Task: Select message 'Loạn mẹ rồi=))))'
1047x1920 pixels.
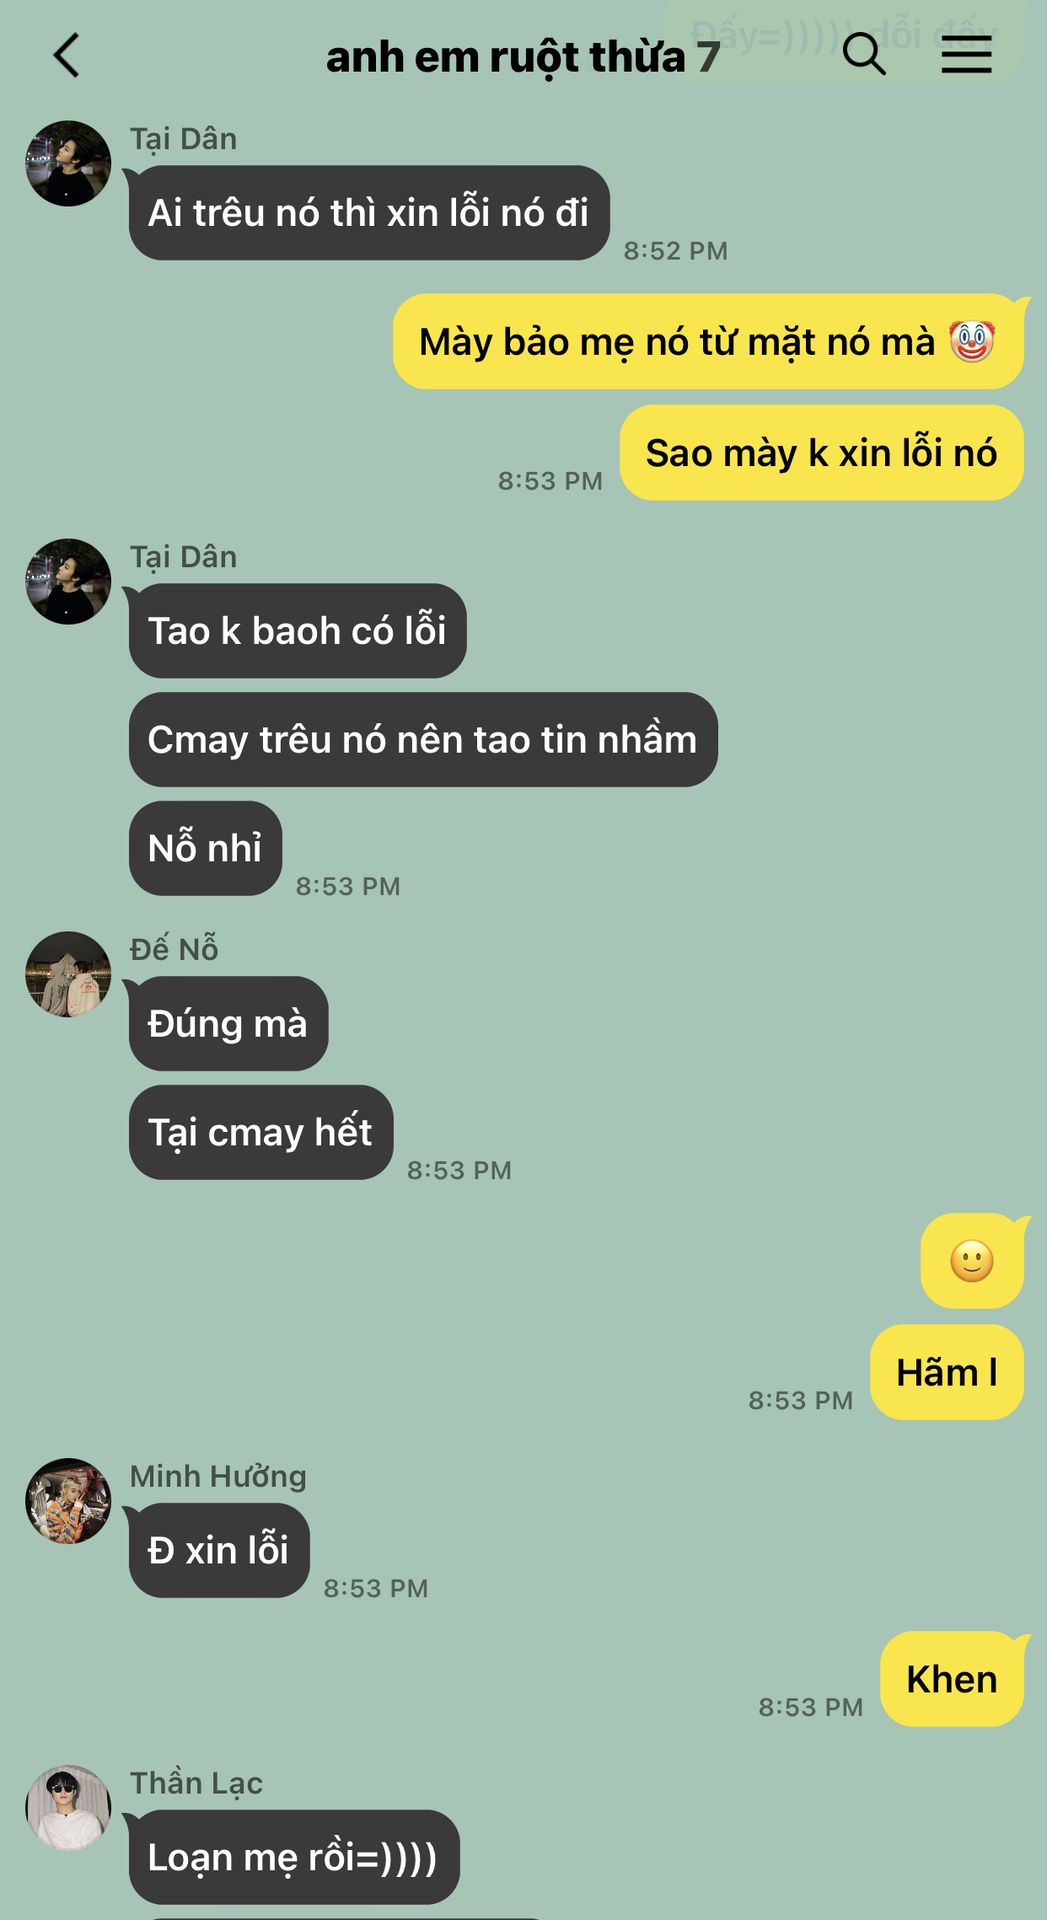Action: pos(294,1858)
